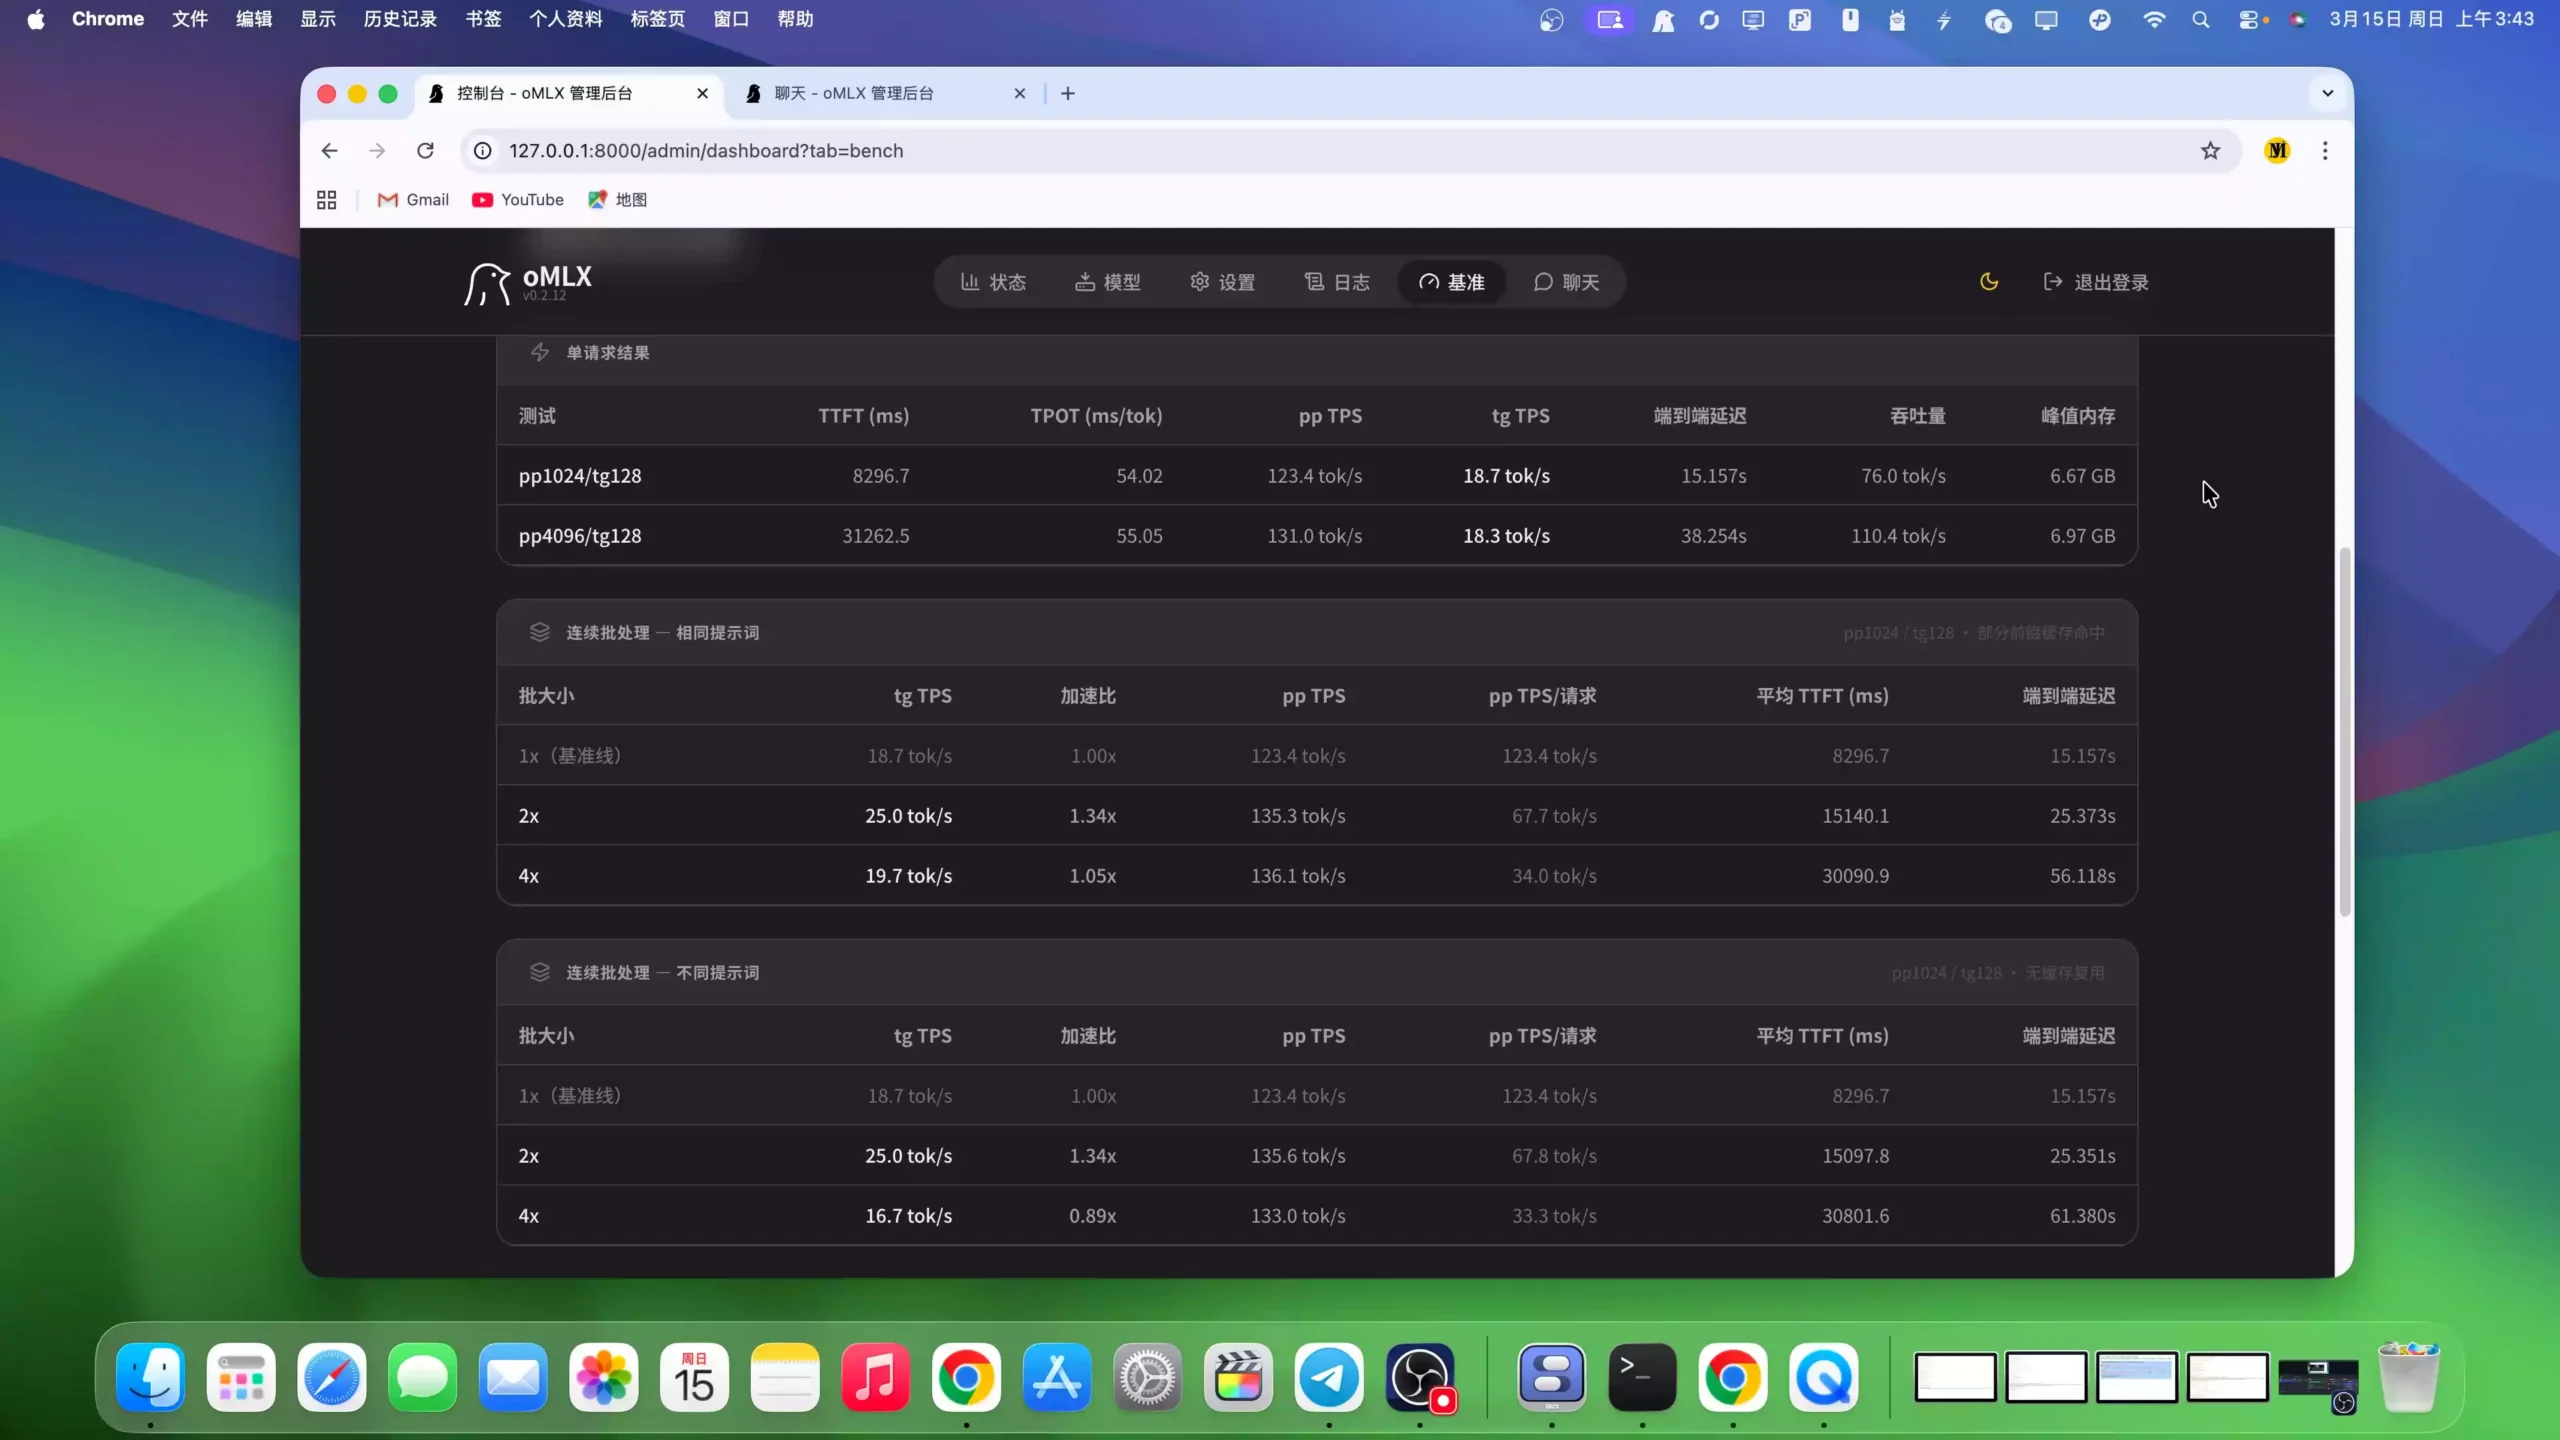
Task: Go to the 聊天 chat tab
Action: 1566,282
